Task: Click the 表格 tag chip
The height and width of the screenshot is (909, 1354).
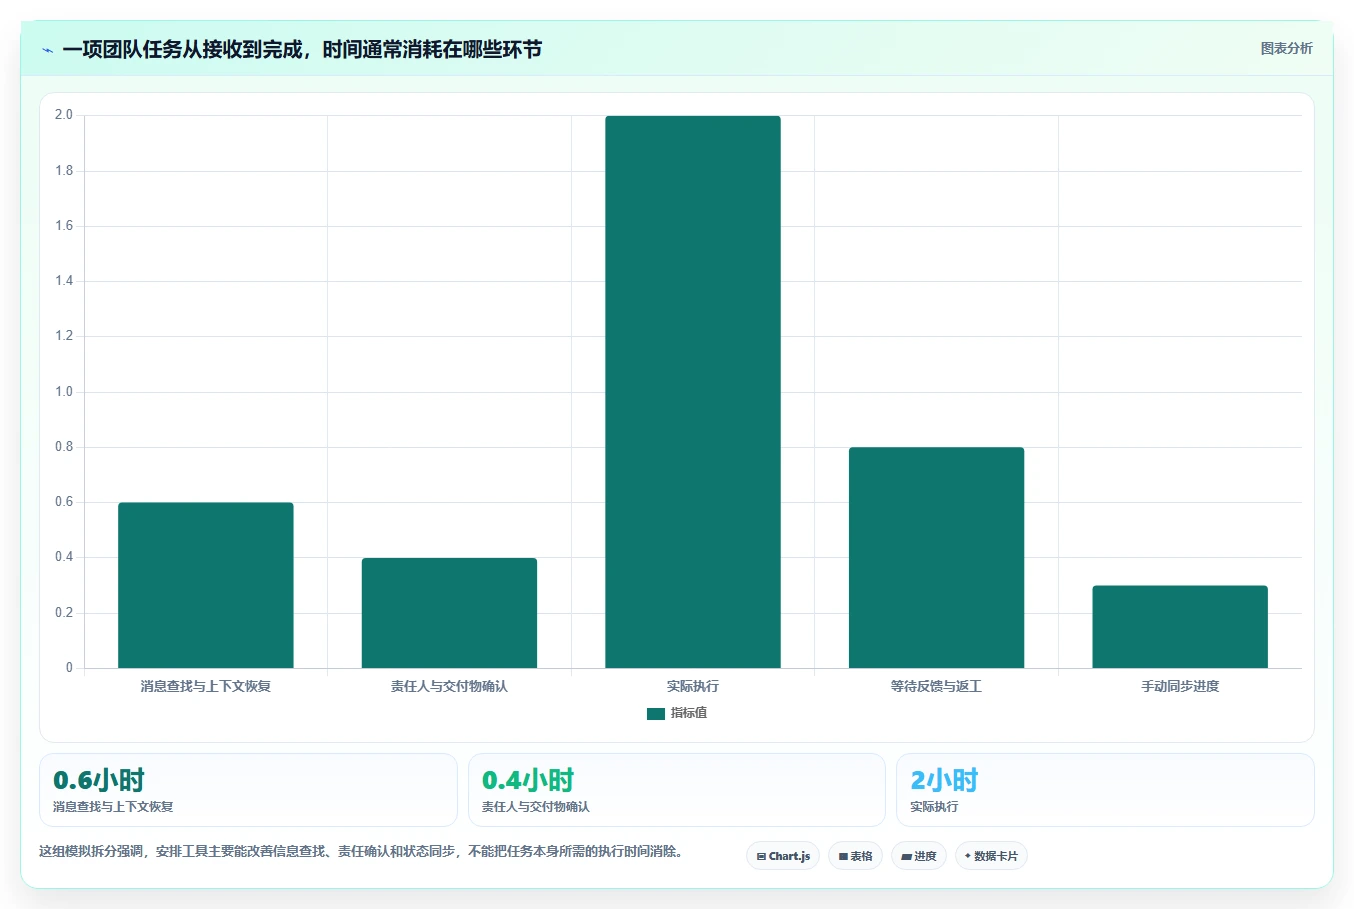Action: click(x=855, y=856)
